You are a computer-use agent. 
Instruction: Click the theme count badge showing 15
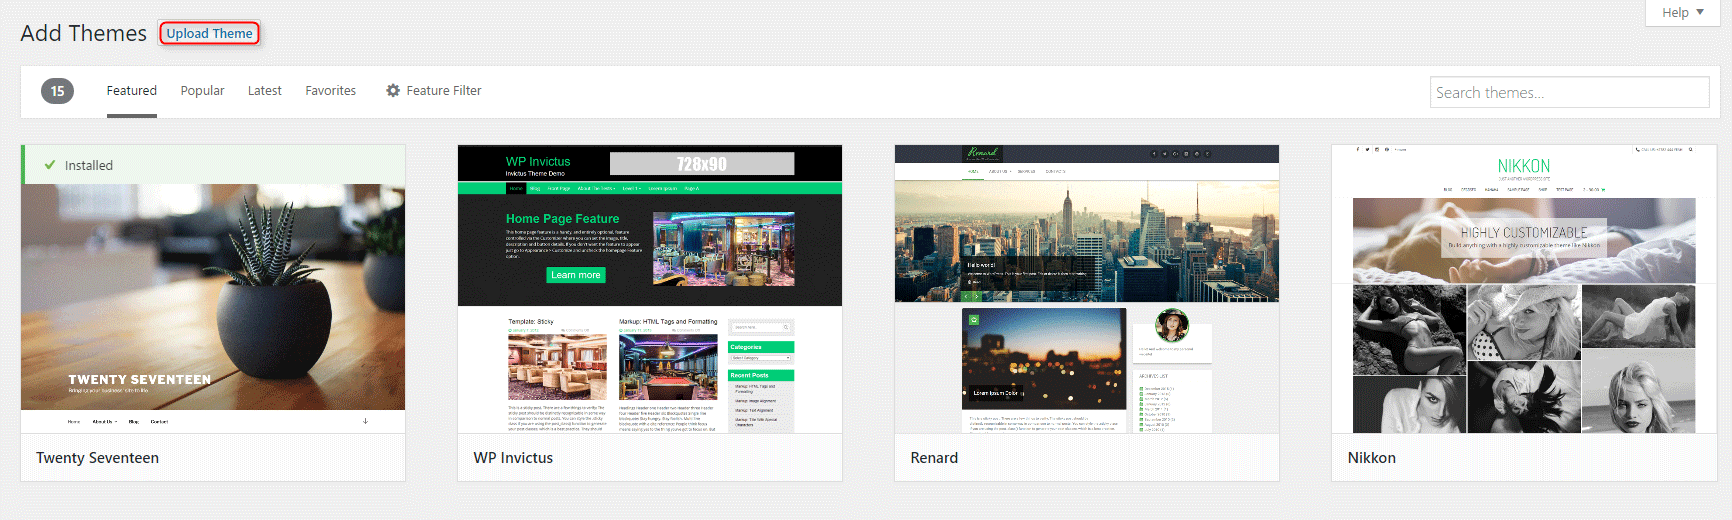57,91
